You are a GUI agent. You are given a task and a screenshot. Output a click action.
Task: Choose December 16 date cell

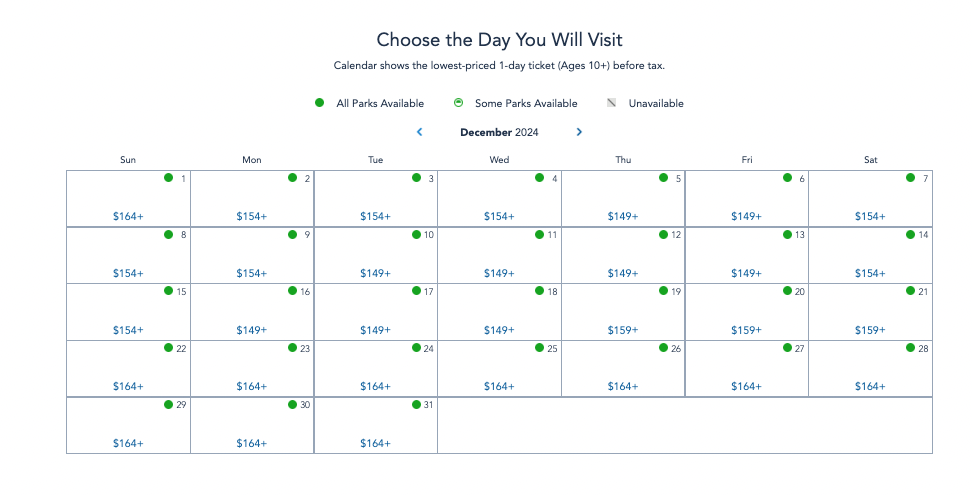252,312
